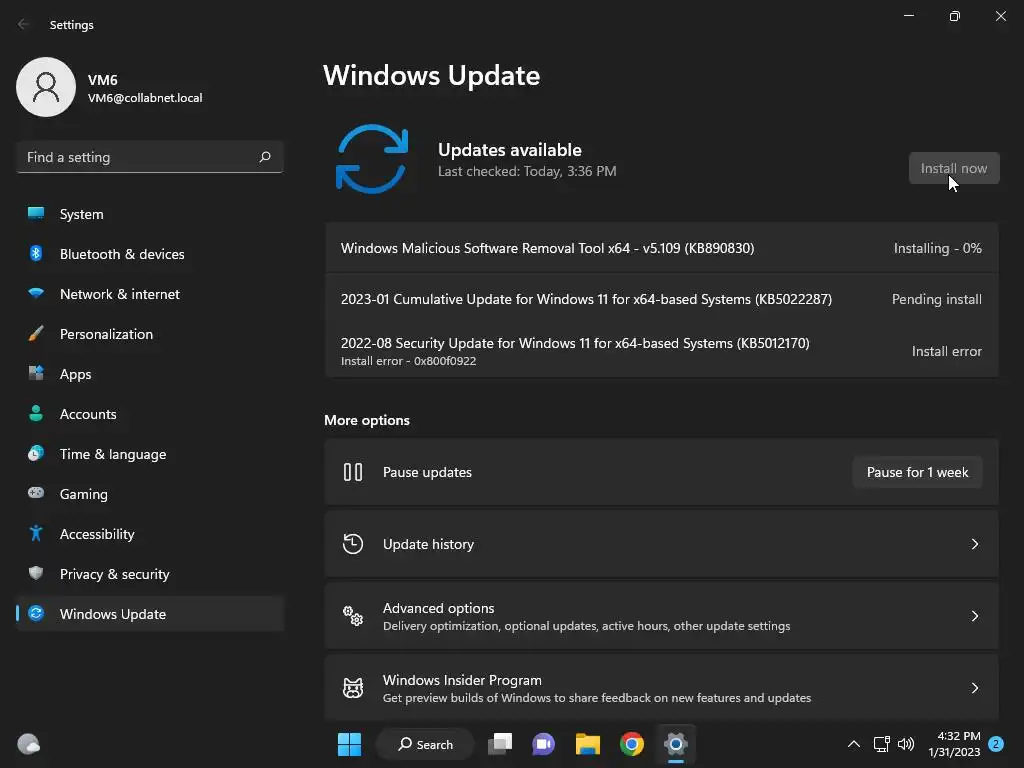This screenshot has width=1024, height=768.
Task: Select Accounts in the sidebar
Action: (x=150, y=414)
